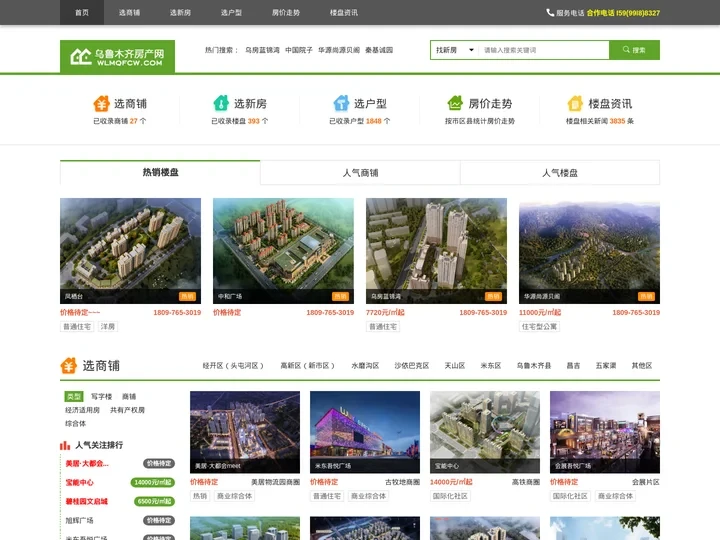720x540 pixels.
Task: Open ranking entry 旭辉广场
Action: [79, 520]
